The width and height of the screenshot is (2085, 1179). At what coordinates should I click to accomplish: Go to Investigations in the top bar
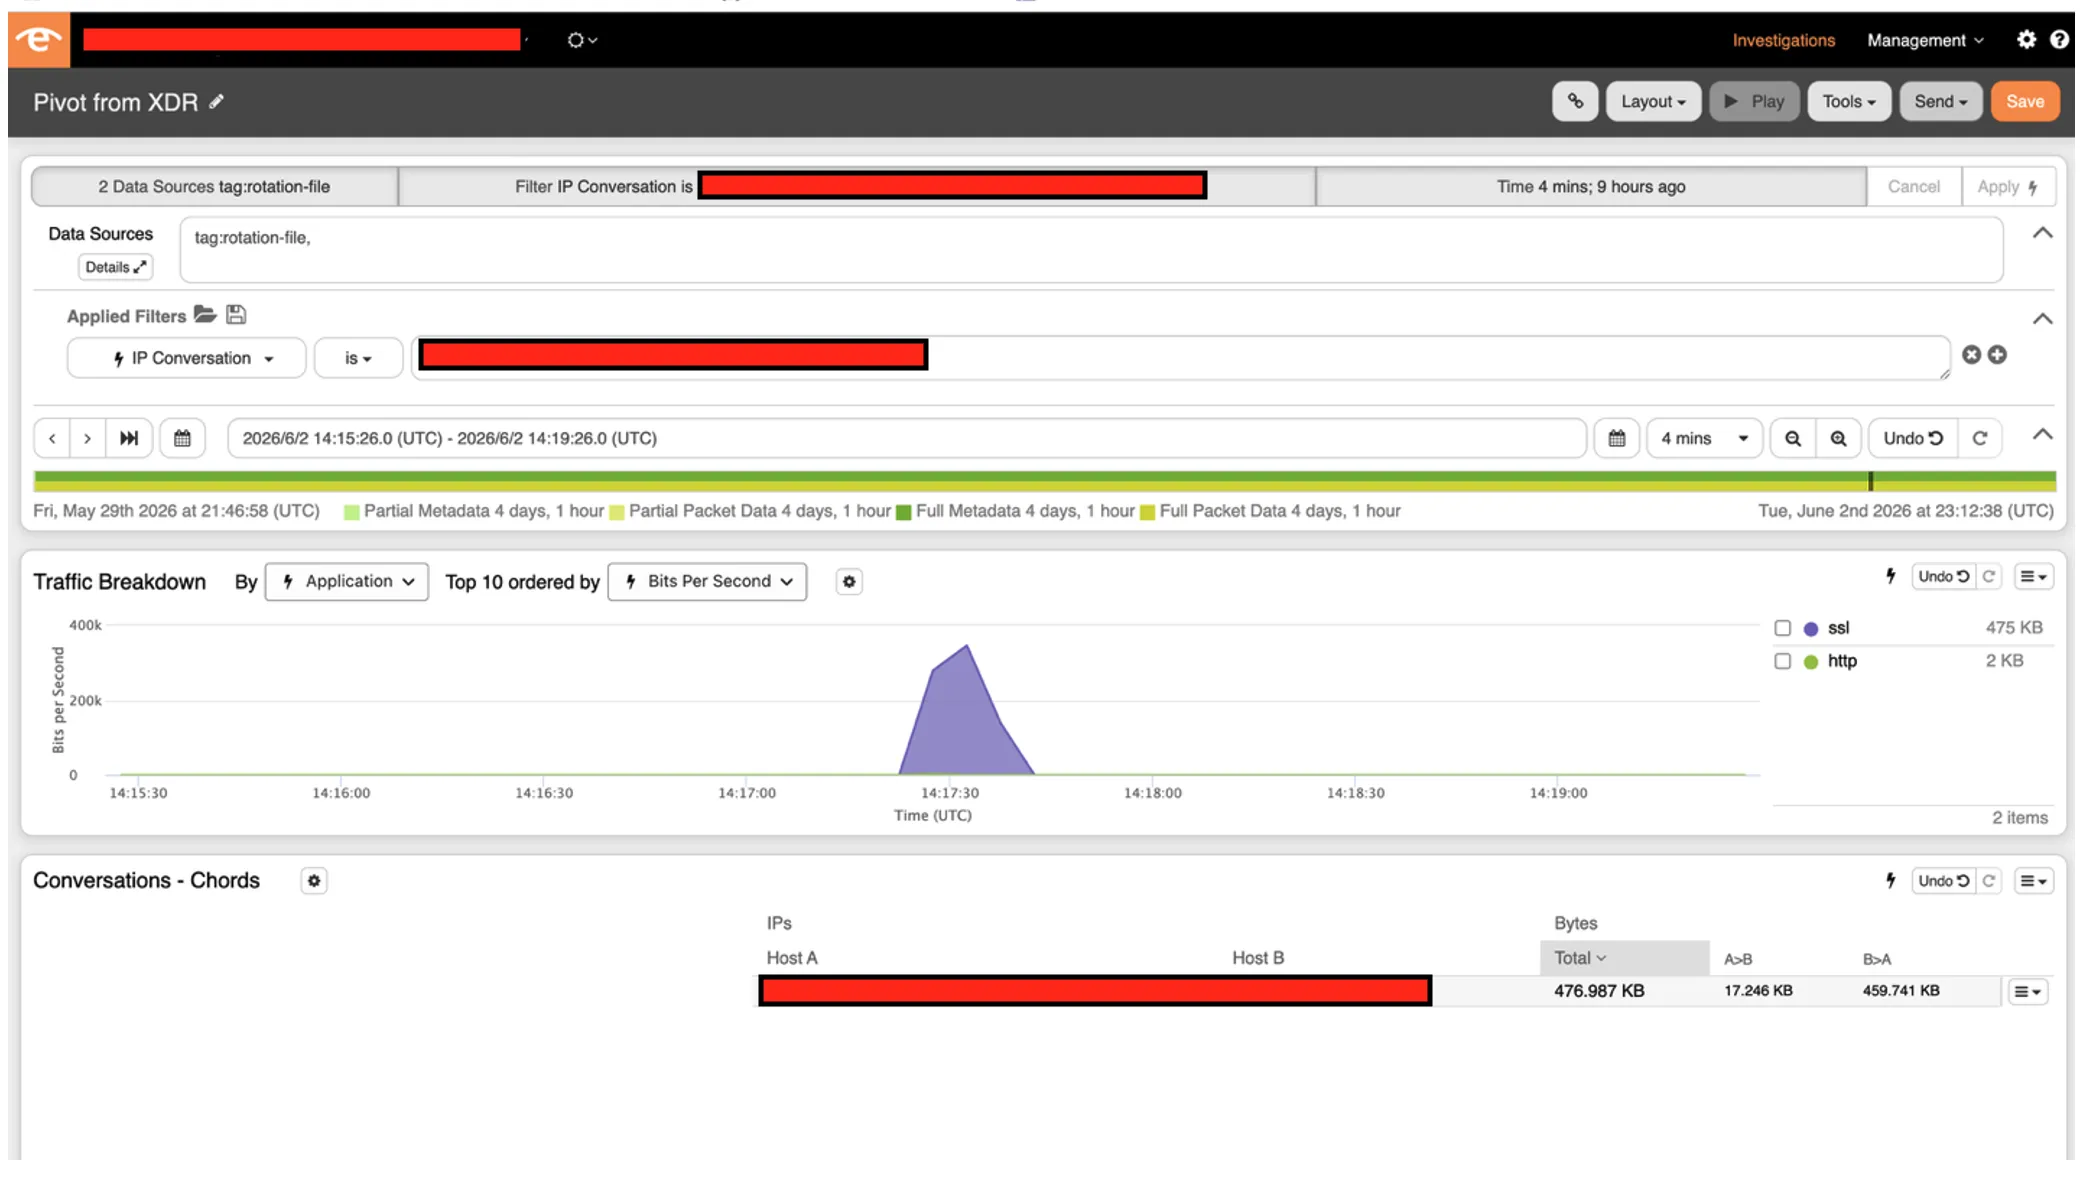1783,40
